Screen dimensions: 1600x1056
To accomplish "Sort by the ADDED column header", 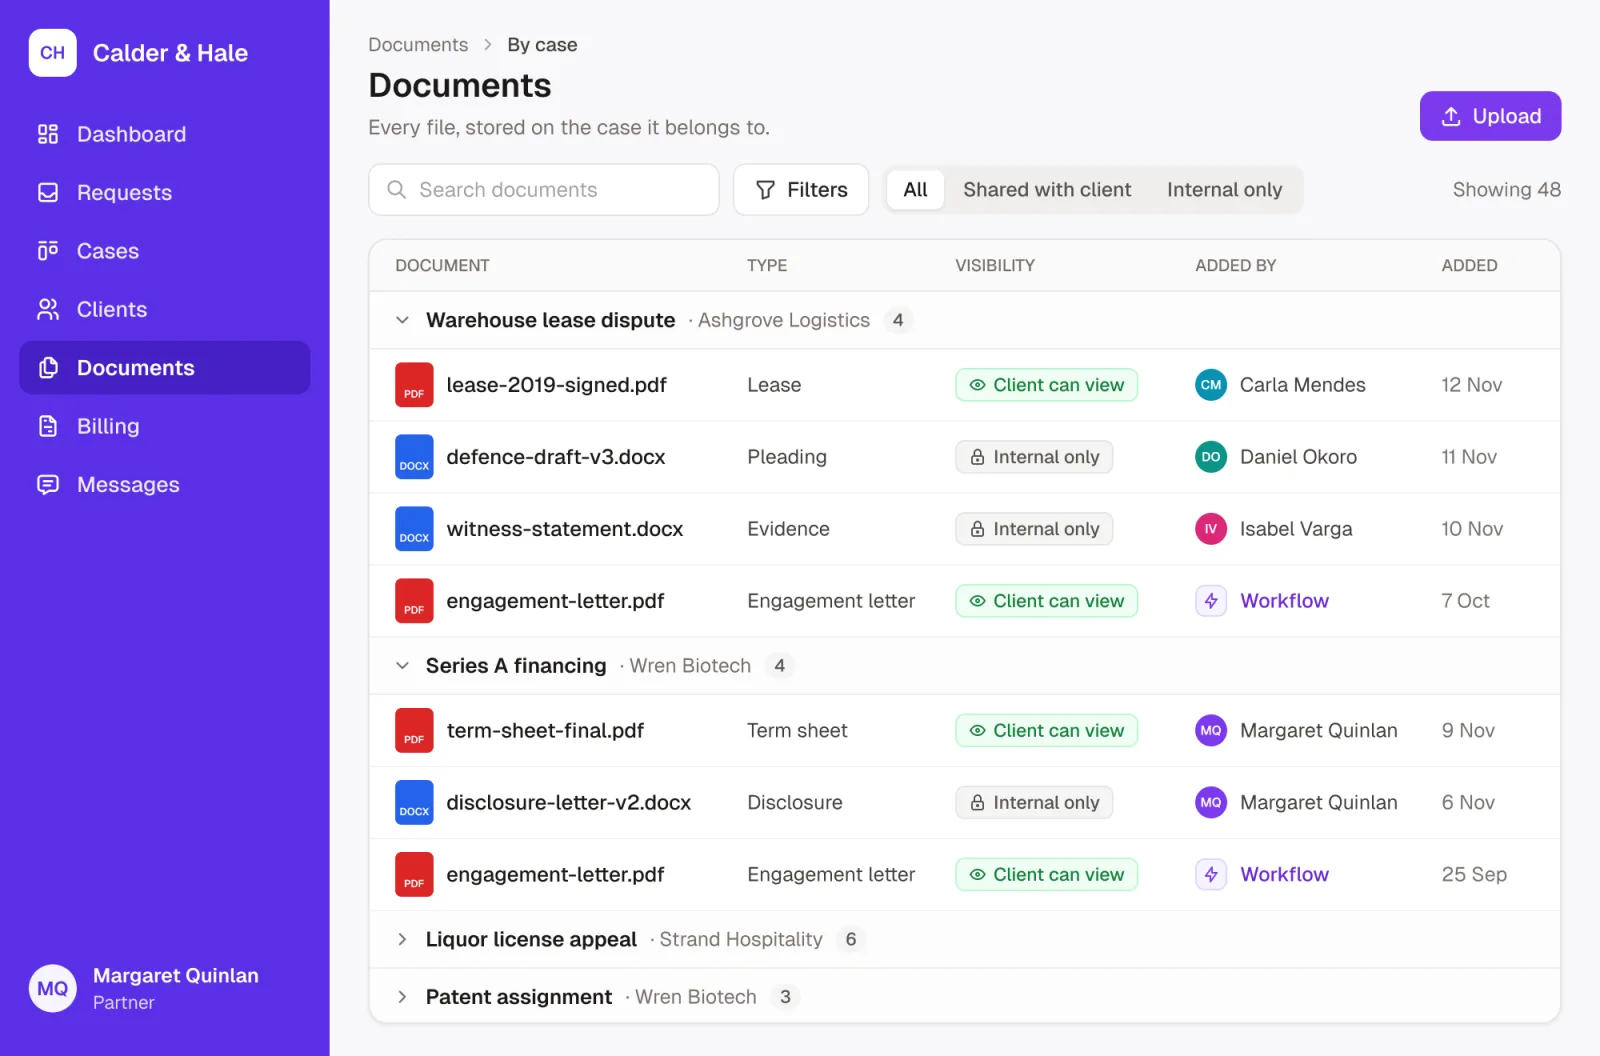I will coord(1469,266).
